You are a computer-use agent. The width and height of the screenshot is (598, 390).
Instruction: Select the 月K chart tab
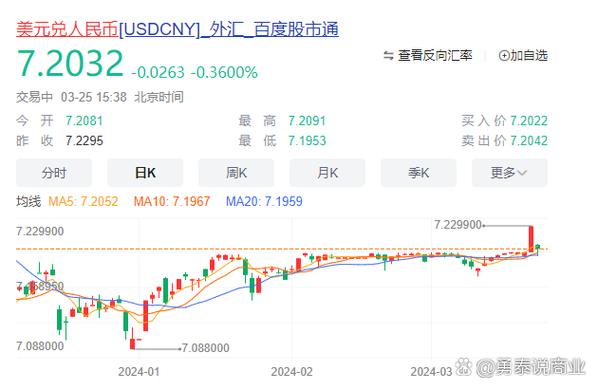(x=327, y=173)
